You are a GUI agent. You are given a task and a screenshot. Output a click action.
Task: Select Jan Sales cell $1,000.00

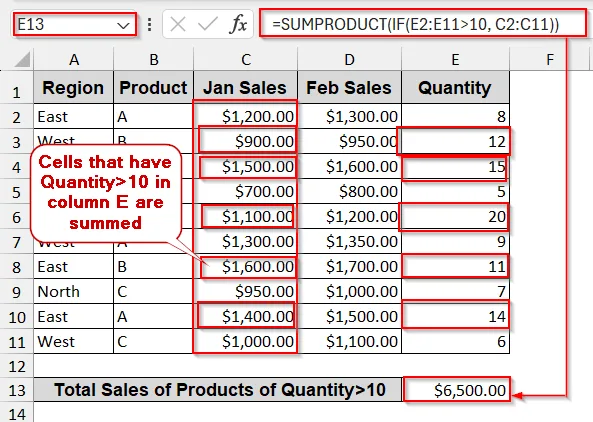(x=245, y=341)
